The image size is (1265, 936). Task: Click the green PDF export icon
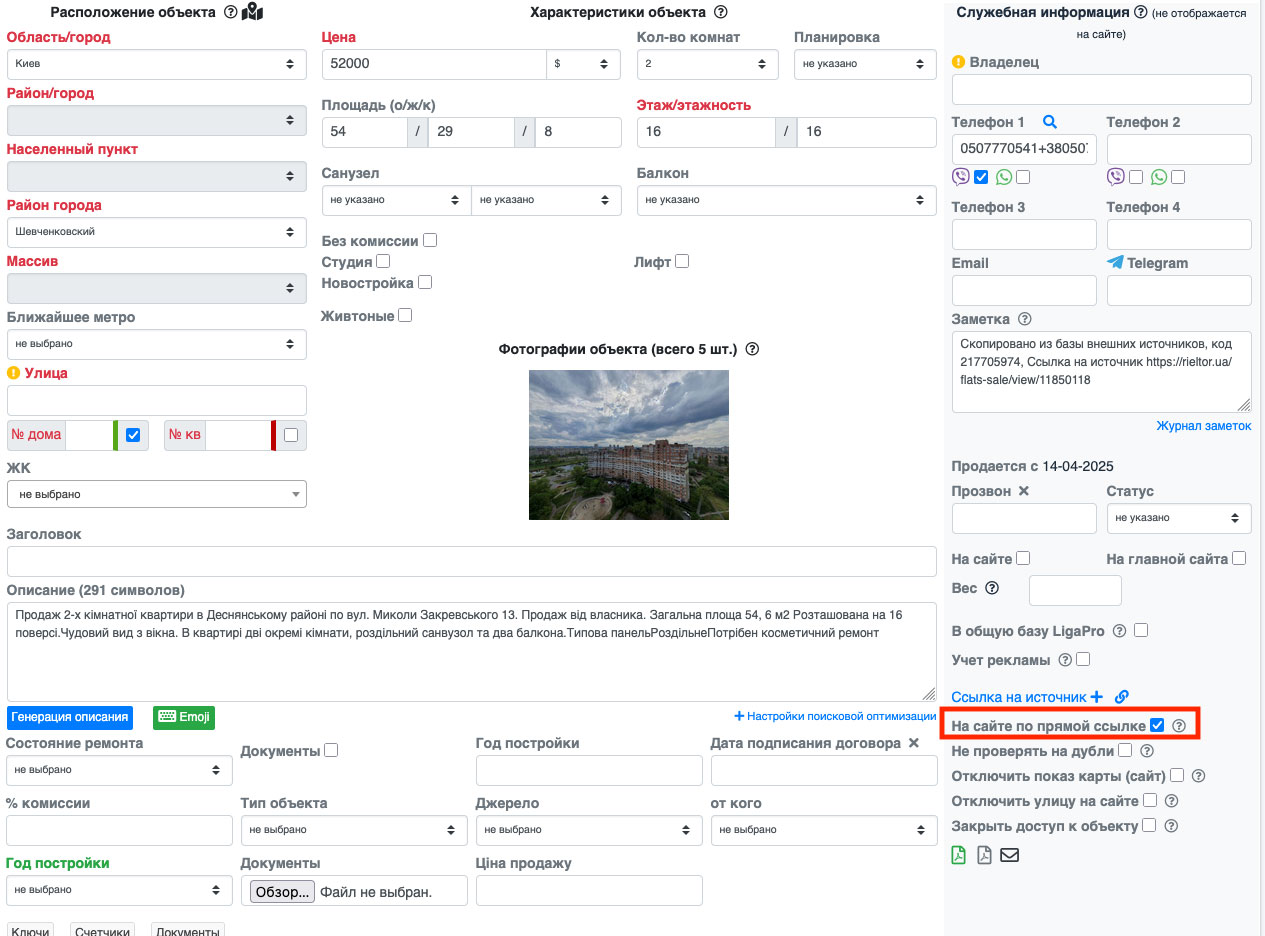(959, 855)
